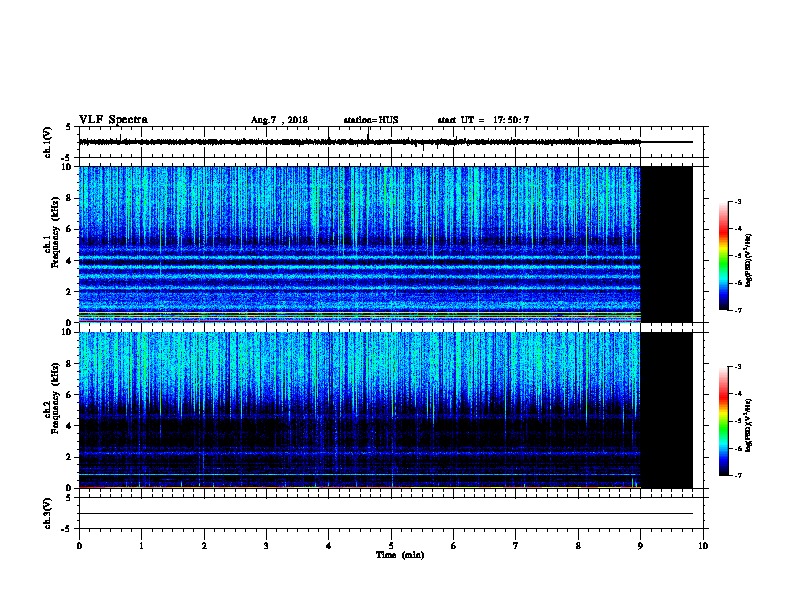Click the red end of ch.1 colorbar
The image size is (792, 612).
pyautogui.click(x=723, y=230)
